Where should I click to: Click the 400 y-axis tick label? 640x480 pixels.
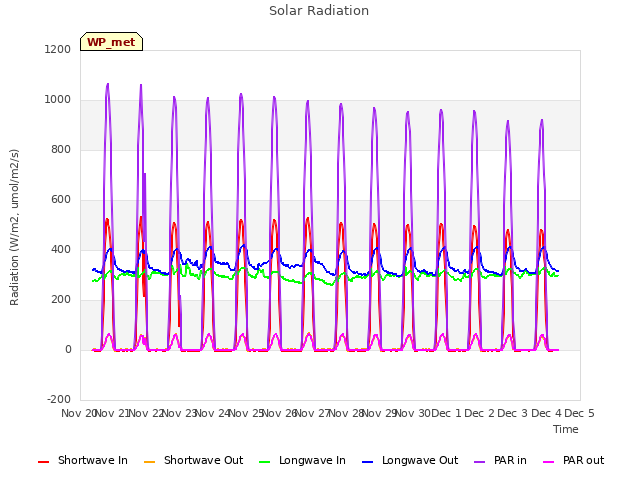61,249
